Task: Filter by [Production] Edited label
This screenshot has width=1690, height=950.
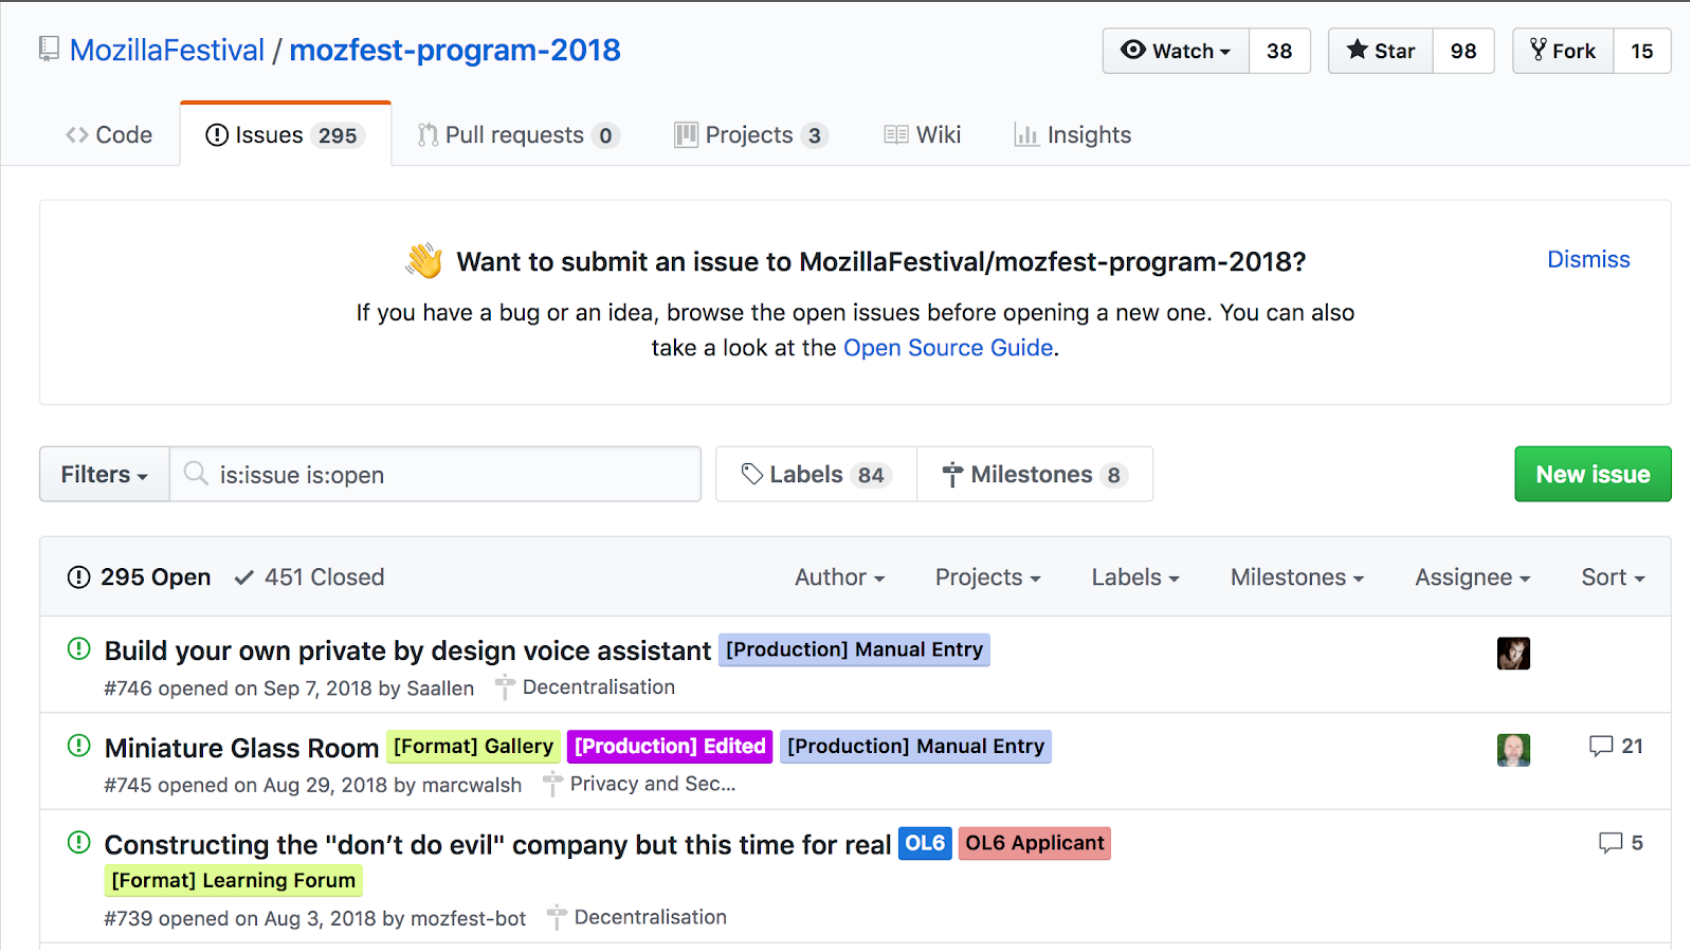Action: click(x=670, y=746)
